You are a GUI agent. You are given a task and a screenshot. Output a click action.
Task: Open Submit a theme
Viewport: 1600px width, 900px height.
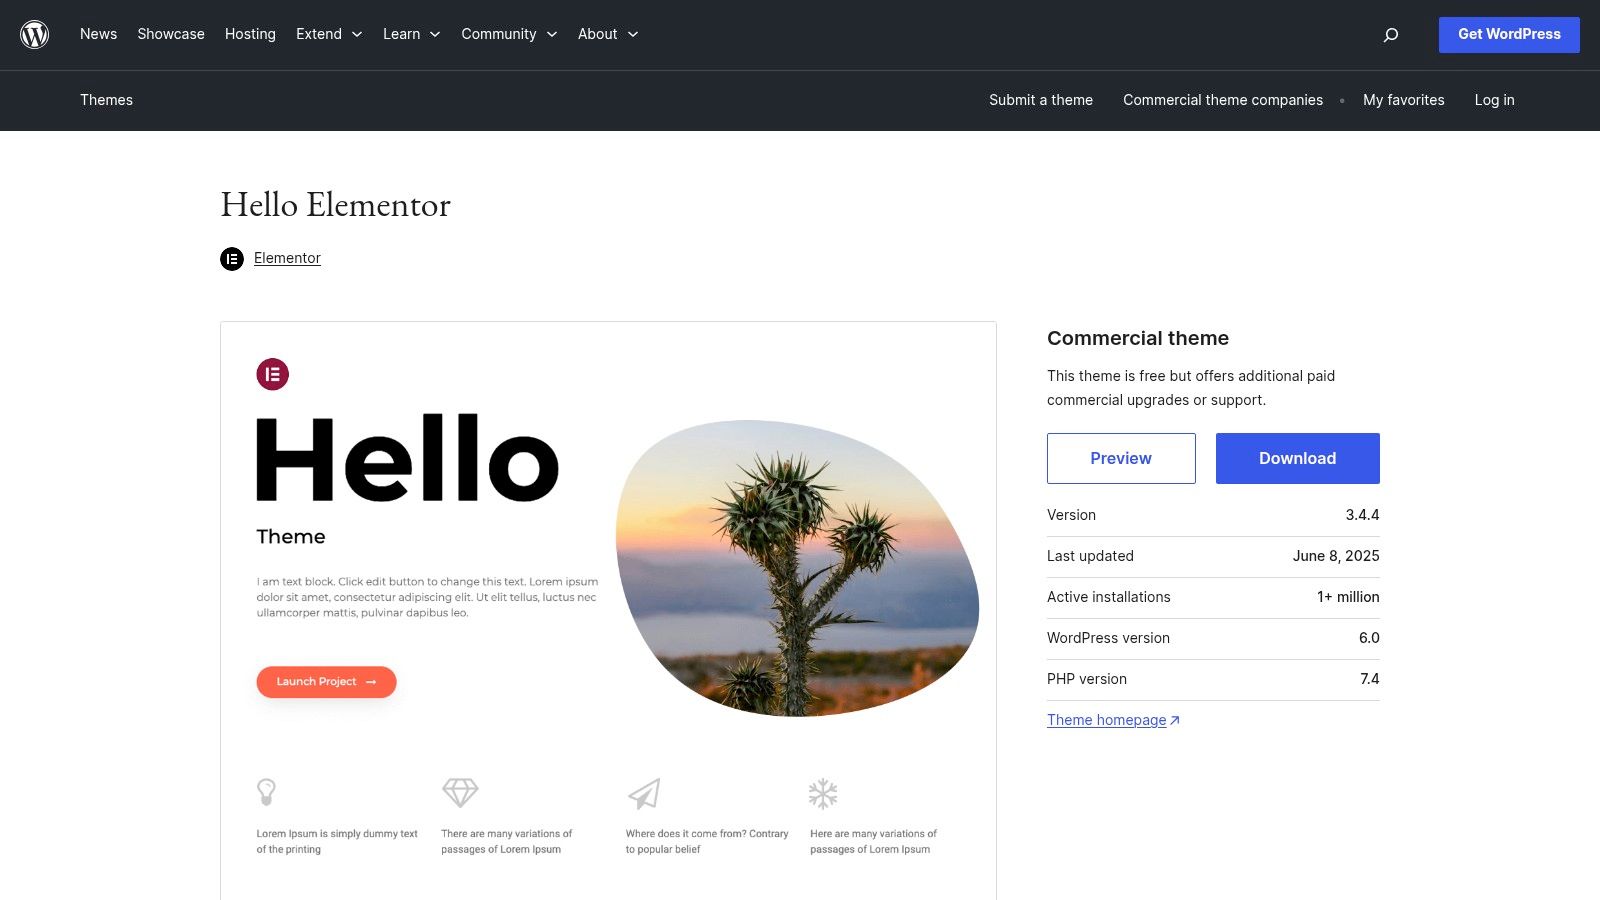click(x=1041, y=100)
